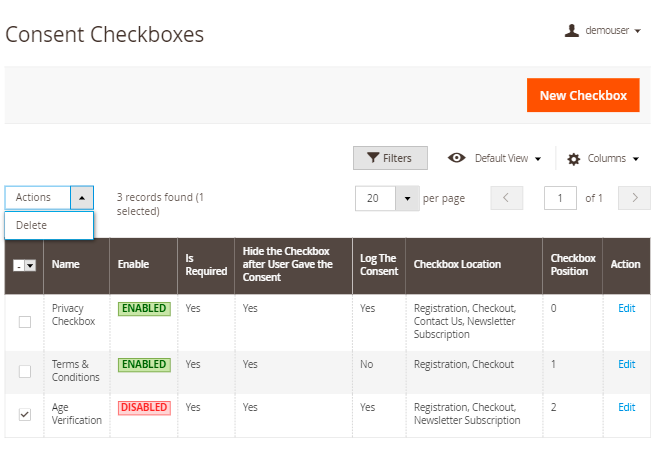Sort by the Checkbox Position column header
The height and width of the screenshot is (459, 664).
(x=572, y=265)
